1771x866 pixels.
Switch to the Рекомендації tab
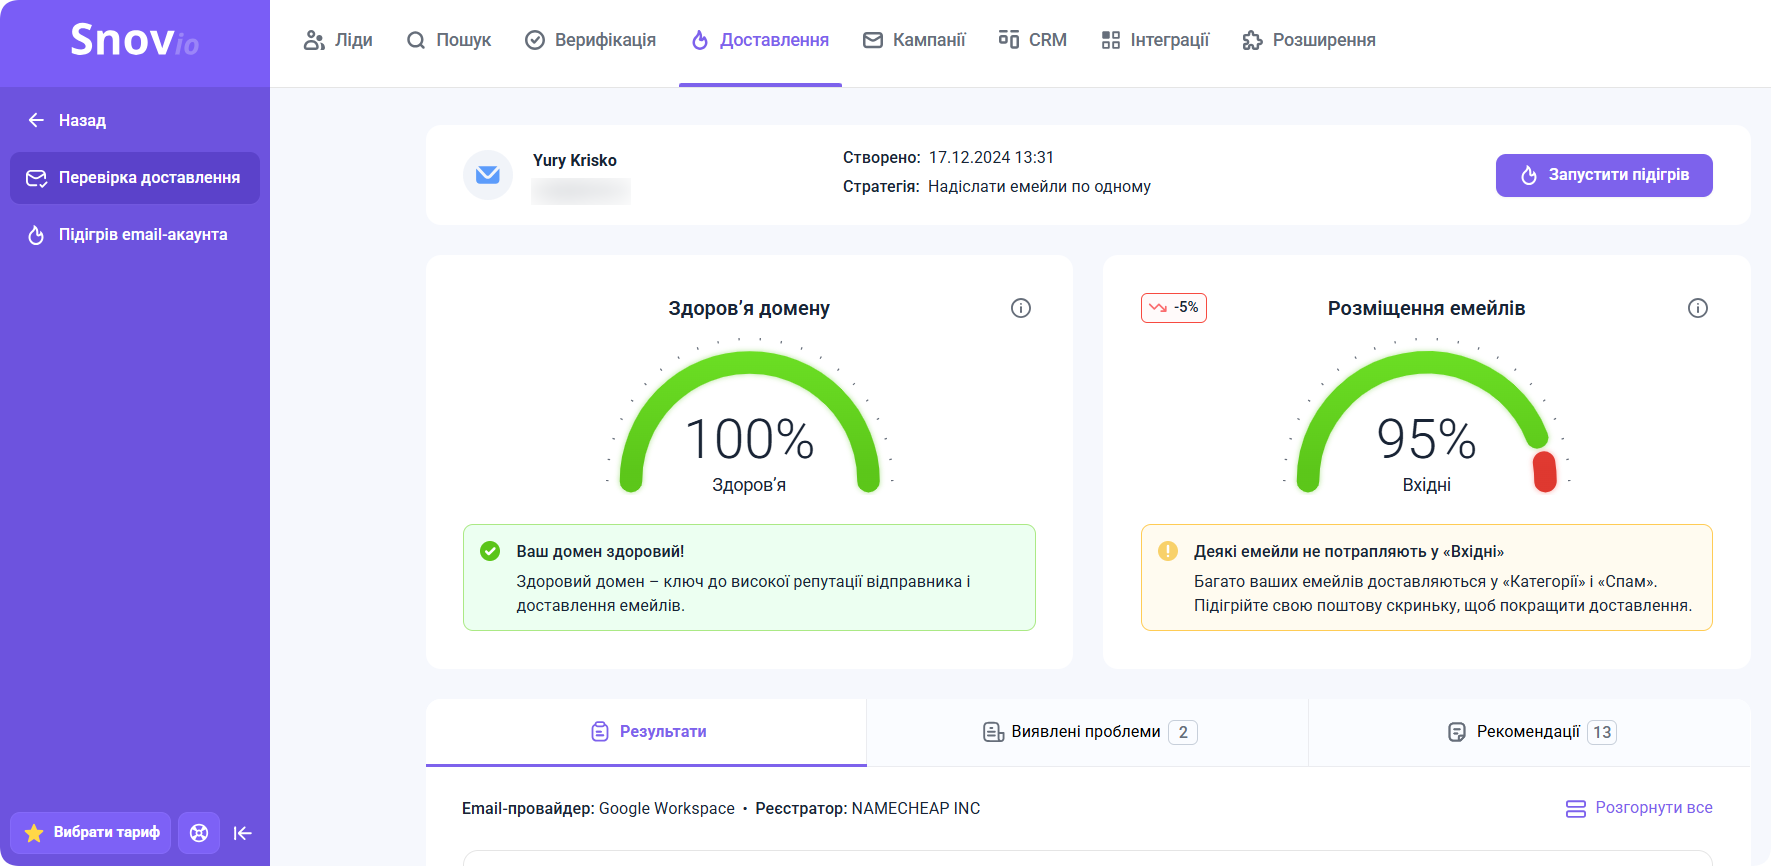(x=1530, y=732)
